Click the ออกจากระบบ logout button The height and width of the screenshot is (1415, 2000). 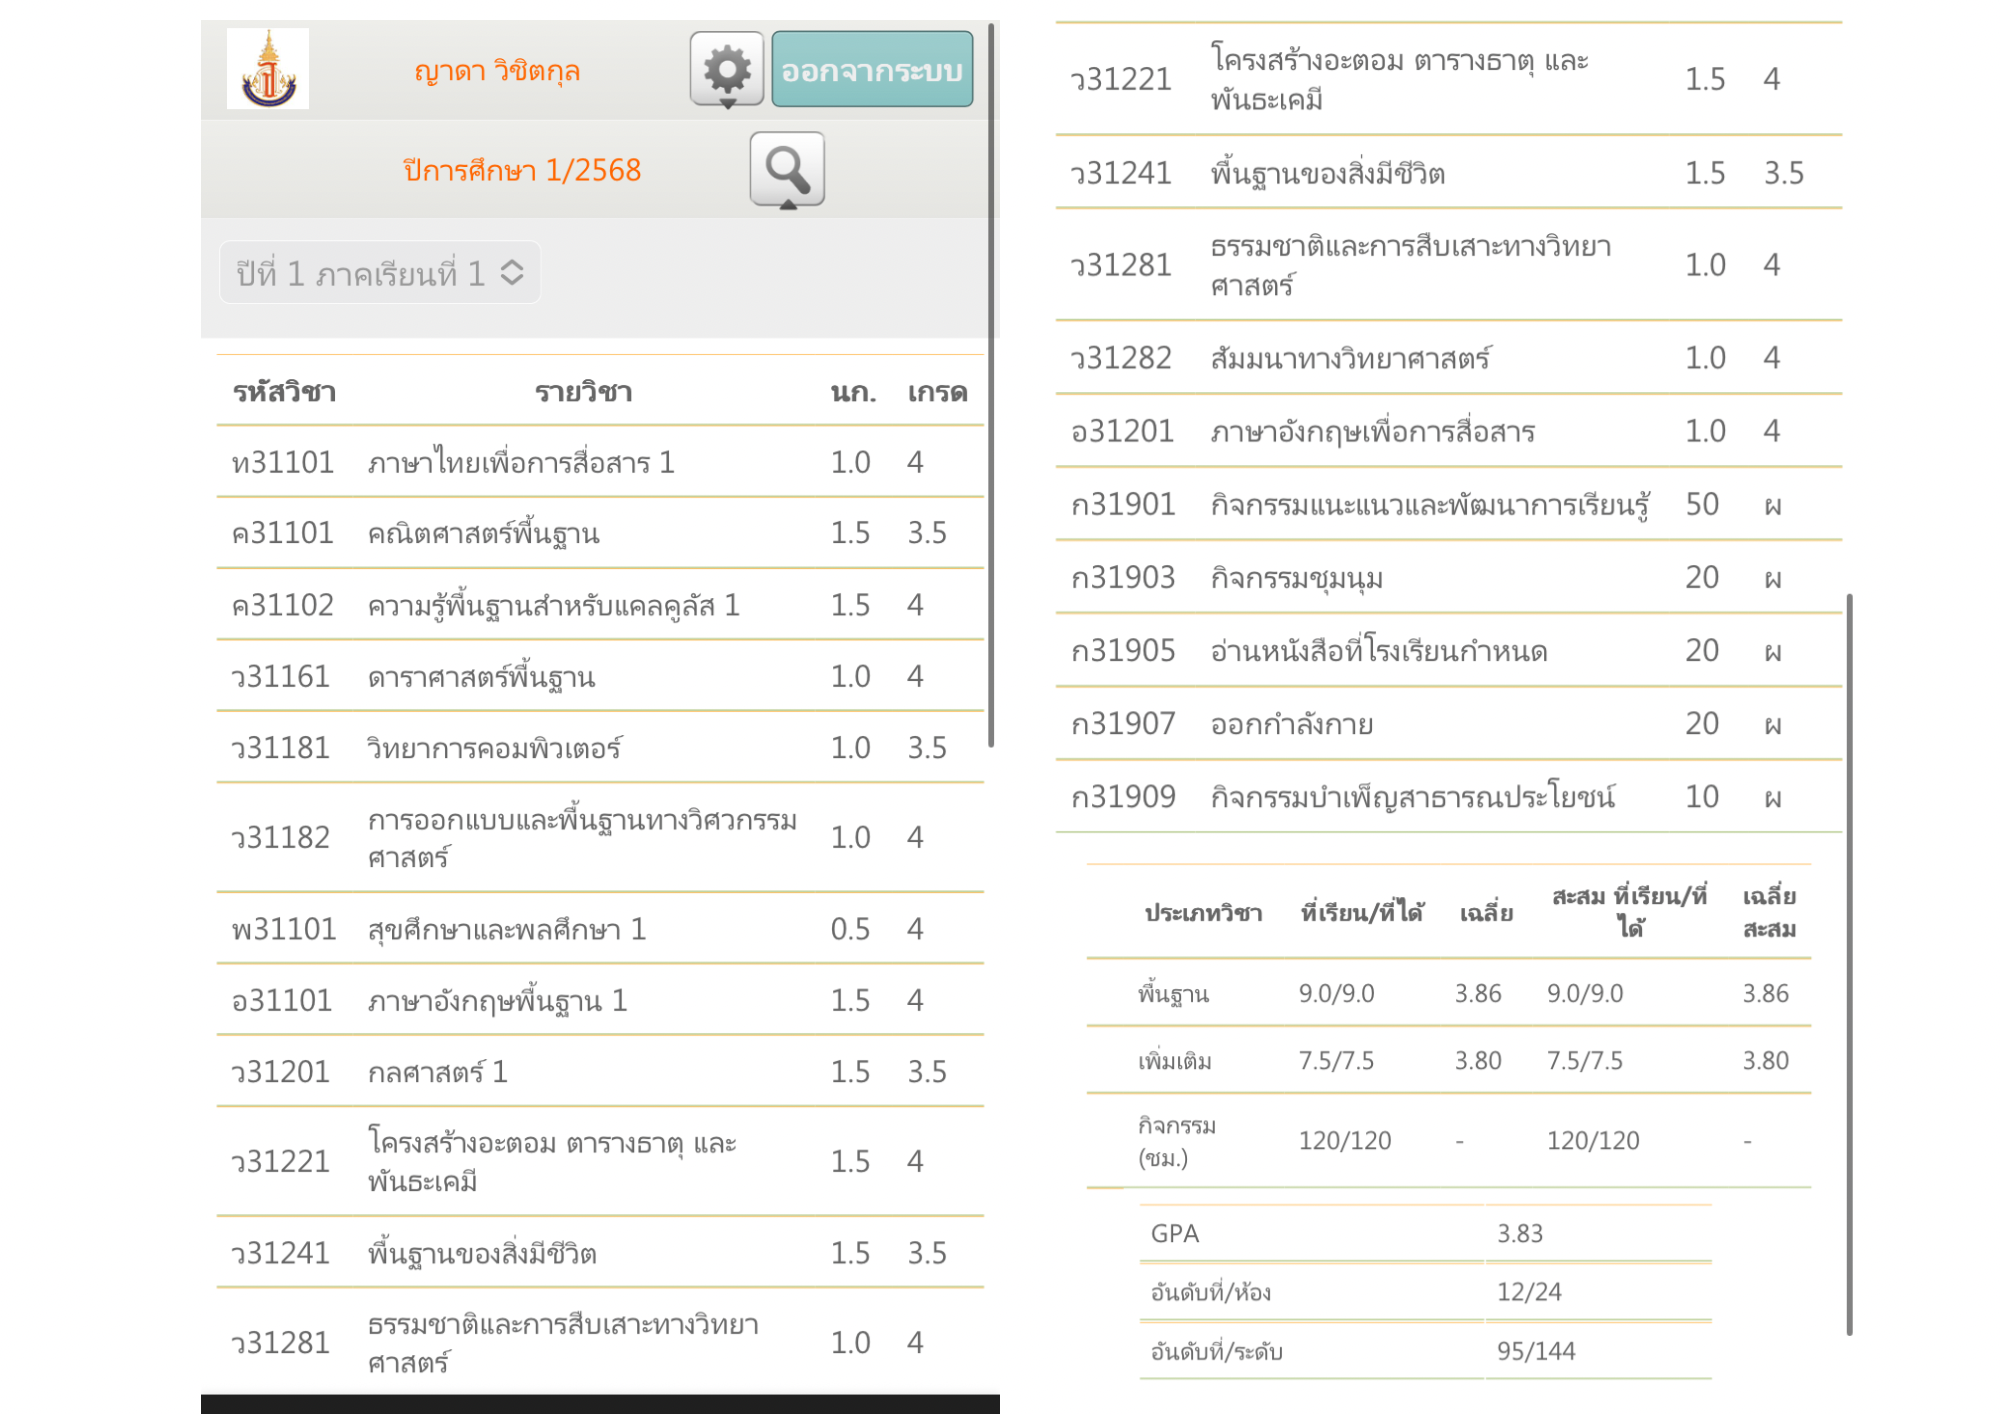tap(872, 69)
